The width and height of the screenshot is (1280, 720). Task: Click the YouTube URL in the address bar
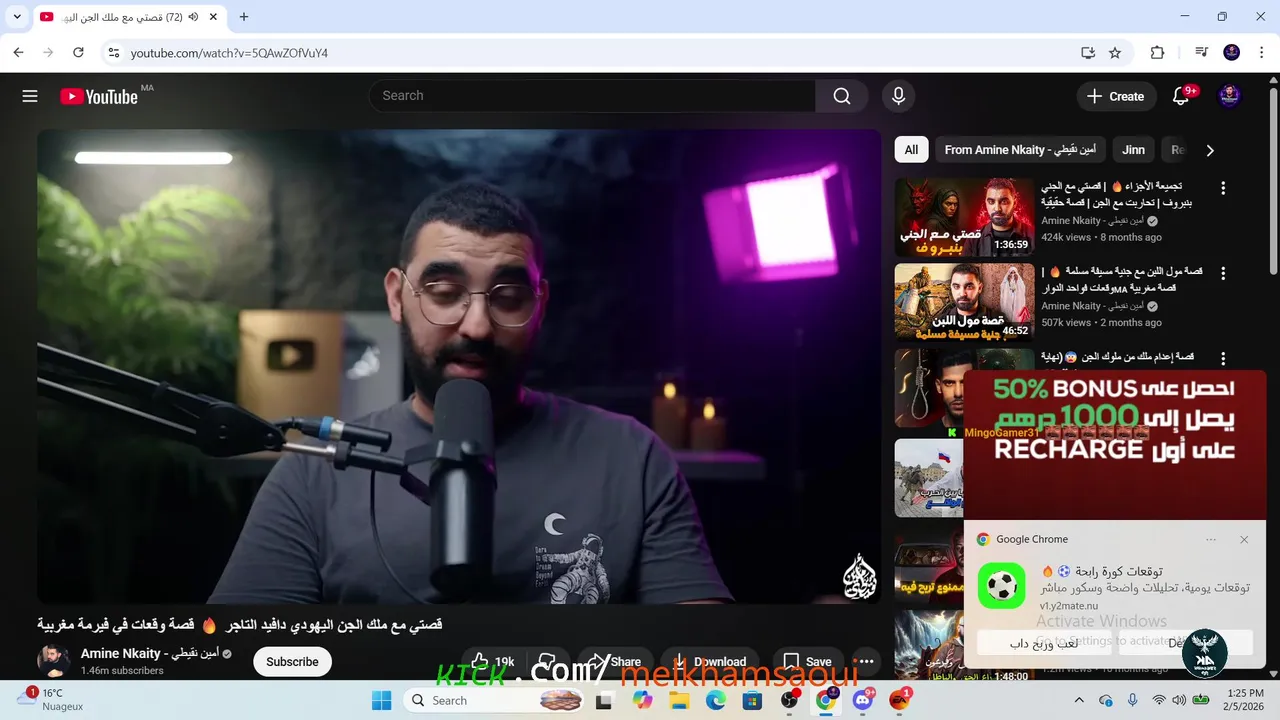coord(229,53)
